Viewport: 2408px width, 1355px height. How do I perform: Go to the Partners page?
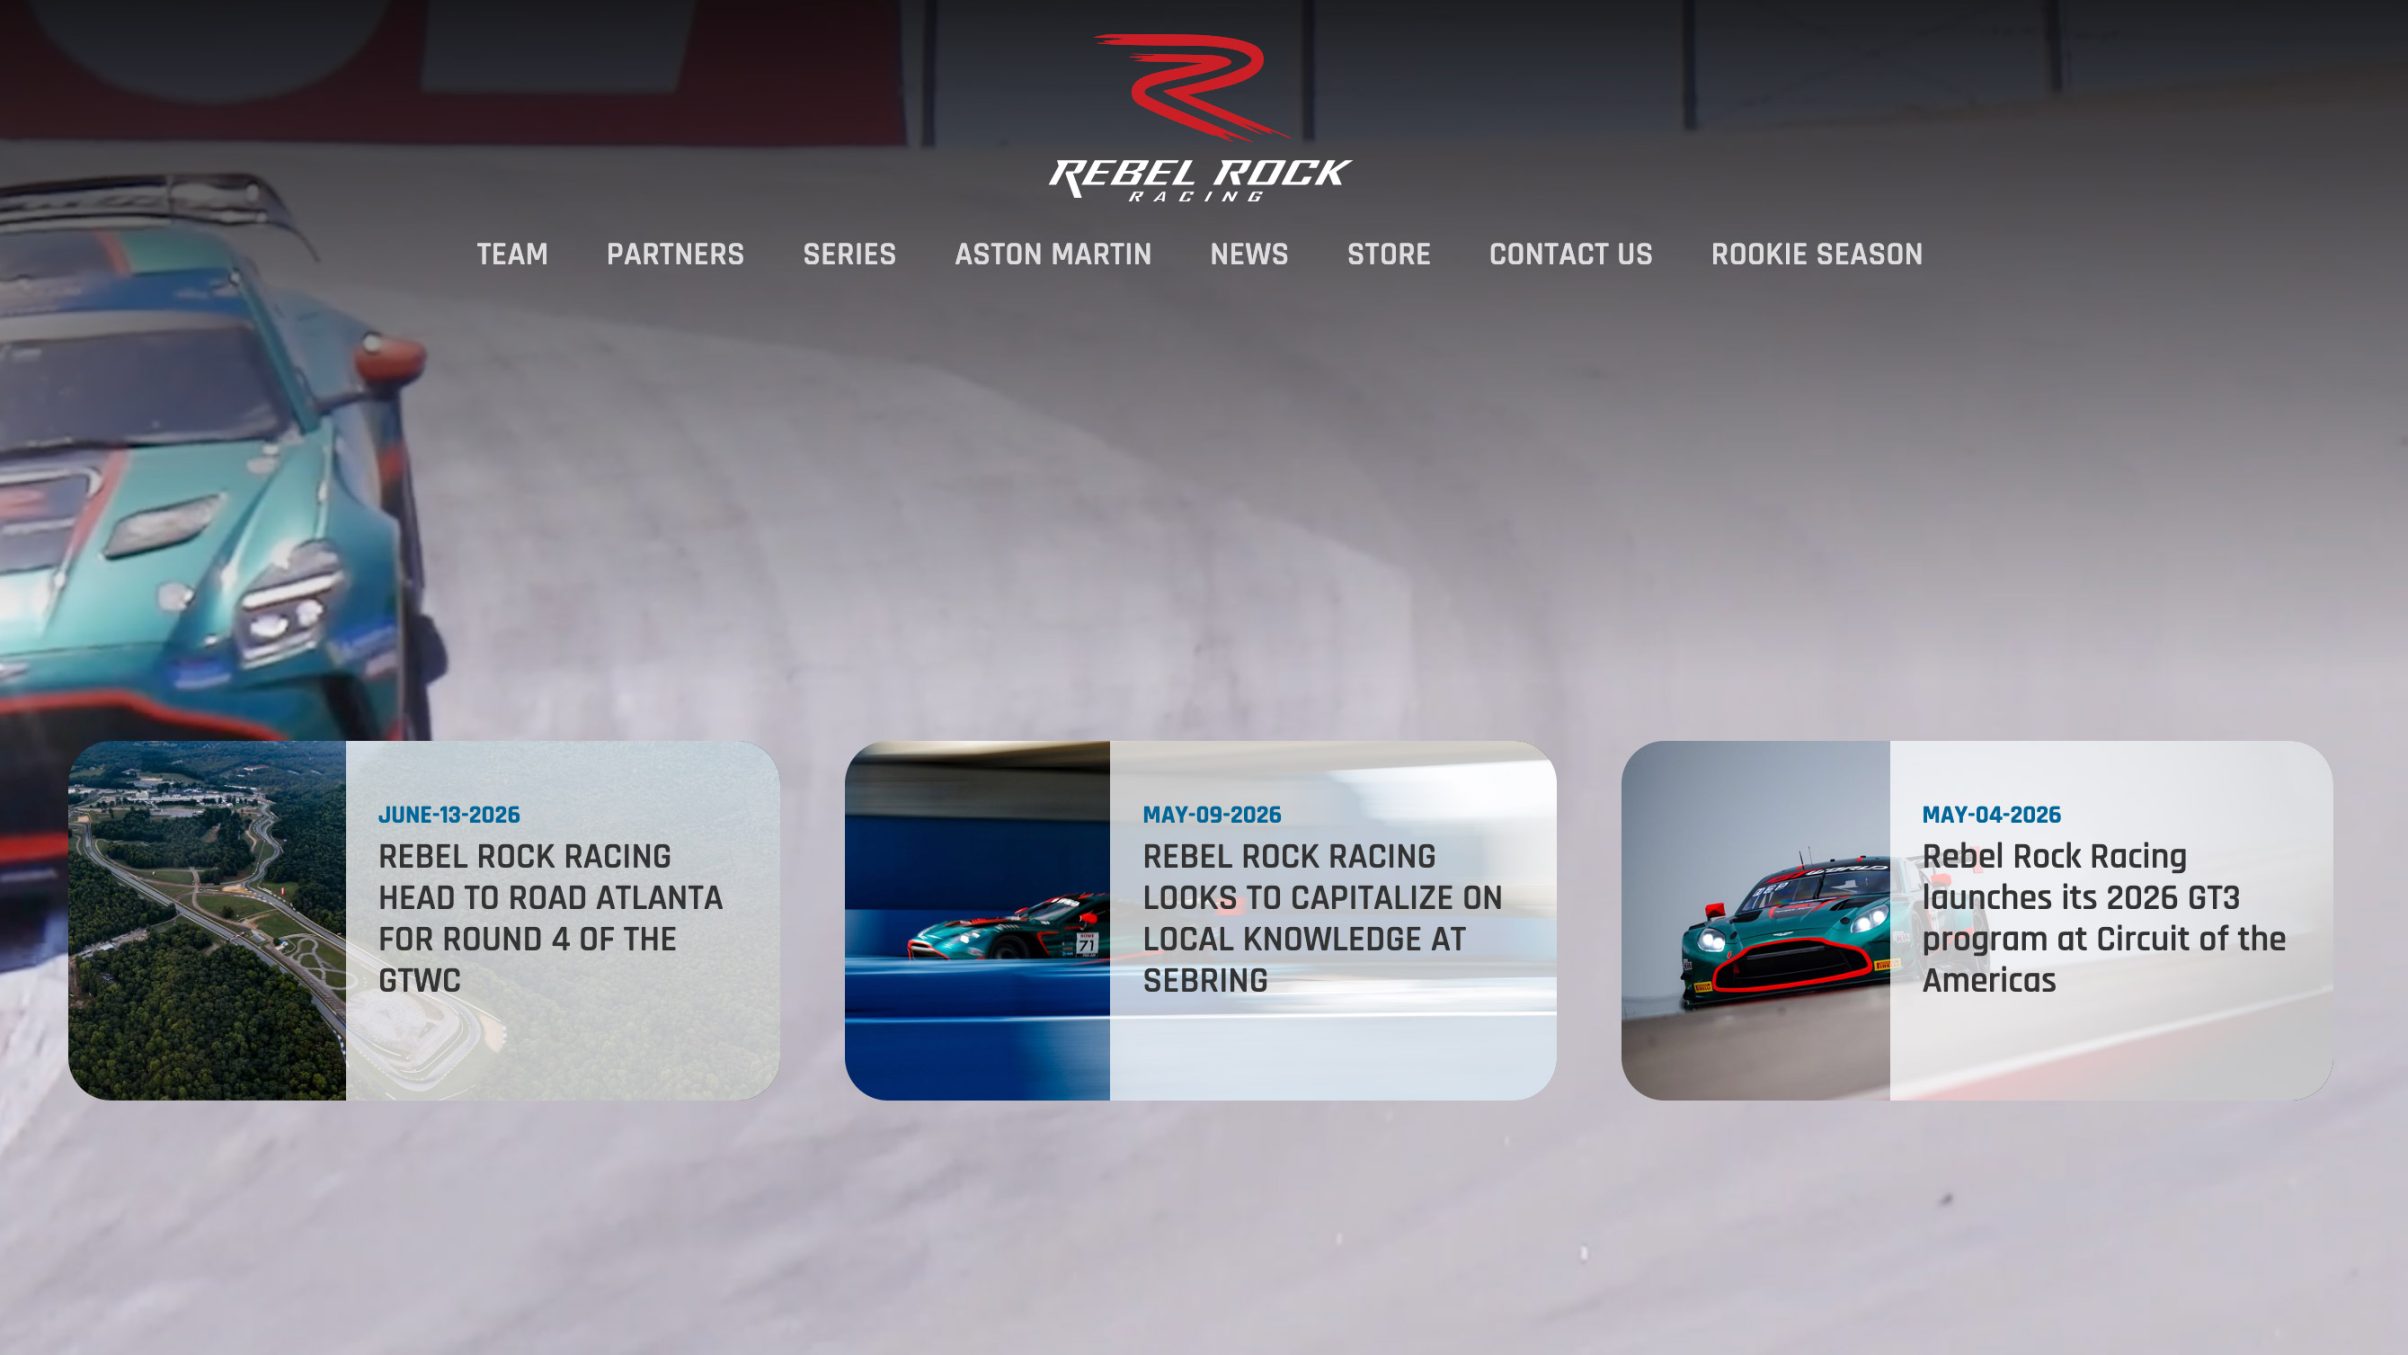point(675,254)
